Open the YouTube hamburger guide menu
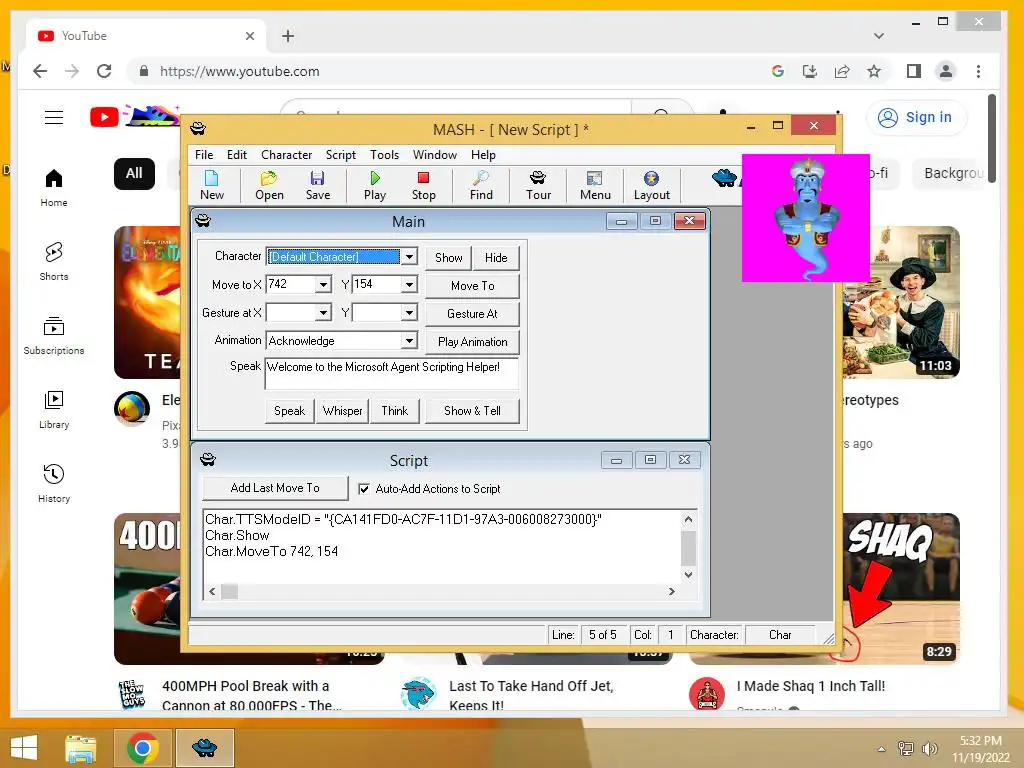This screenshot has height=768, width=1024. [x=54, y=118]
